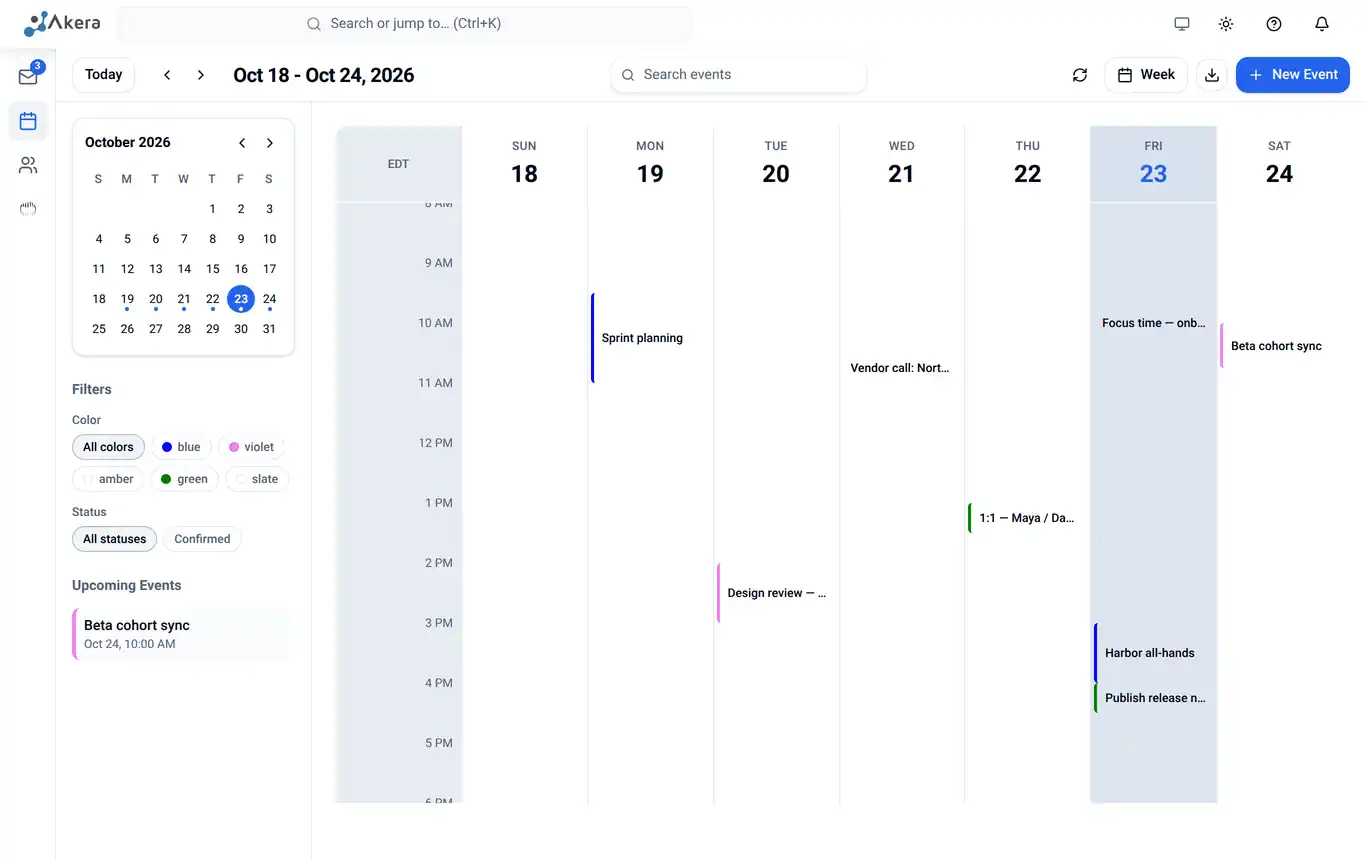The image size is (1366, 860).
Task: Toggle the light theme sun icon
Action: pos(1226,24)
